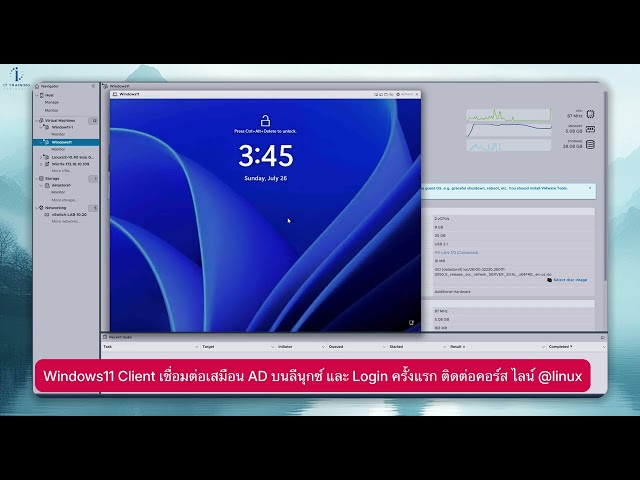The width and height of the screenshot is (640, 480).
Task: Click the console window title icon
Action: coord(115,94)
